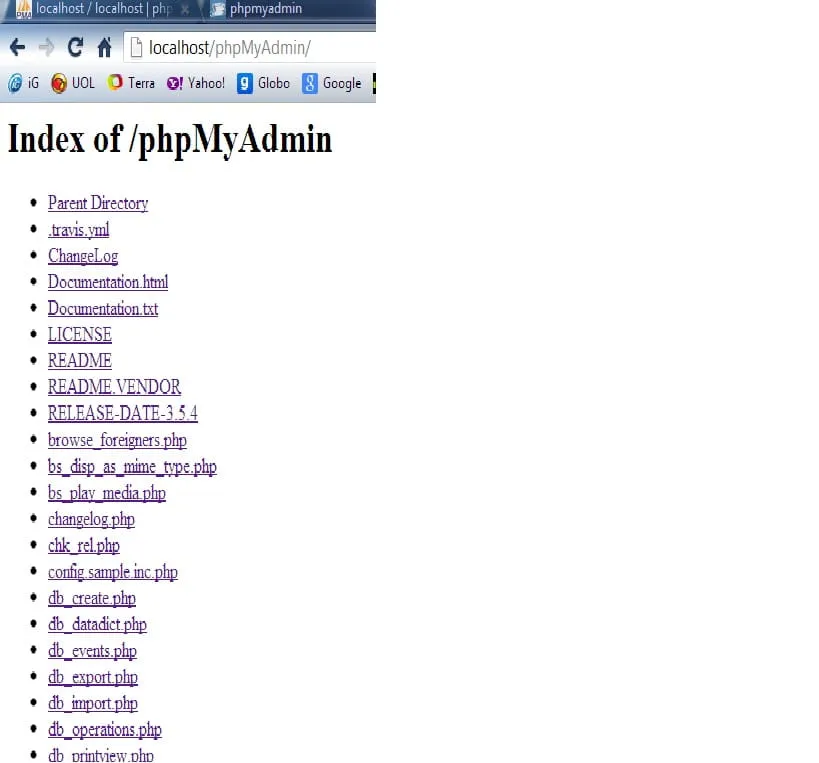The width and height of the screenshot is (819, 763).
Task: Close the localhost tab
Action: [x=185, y=9]
